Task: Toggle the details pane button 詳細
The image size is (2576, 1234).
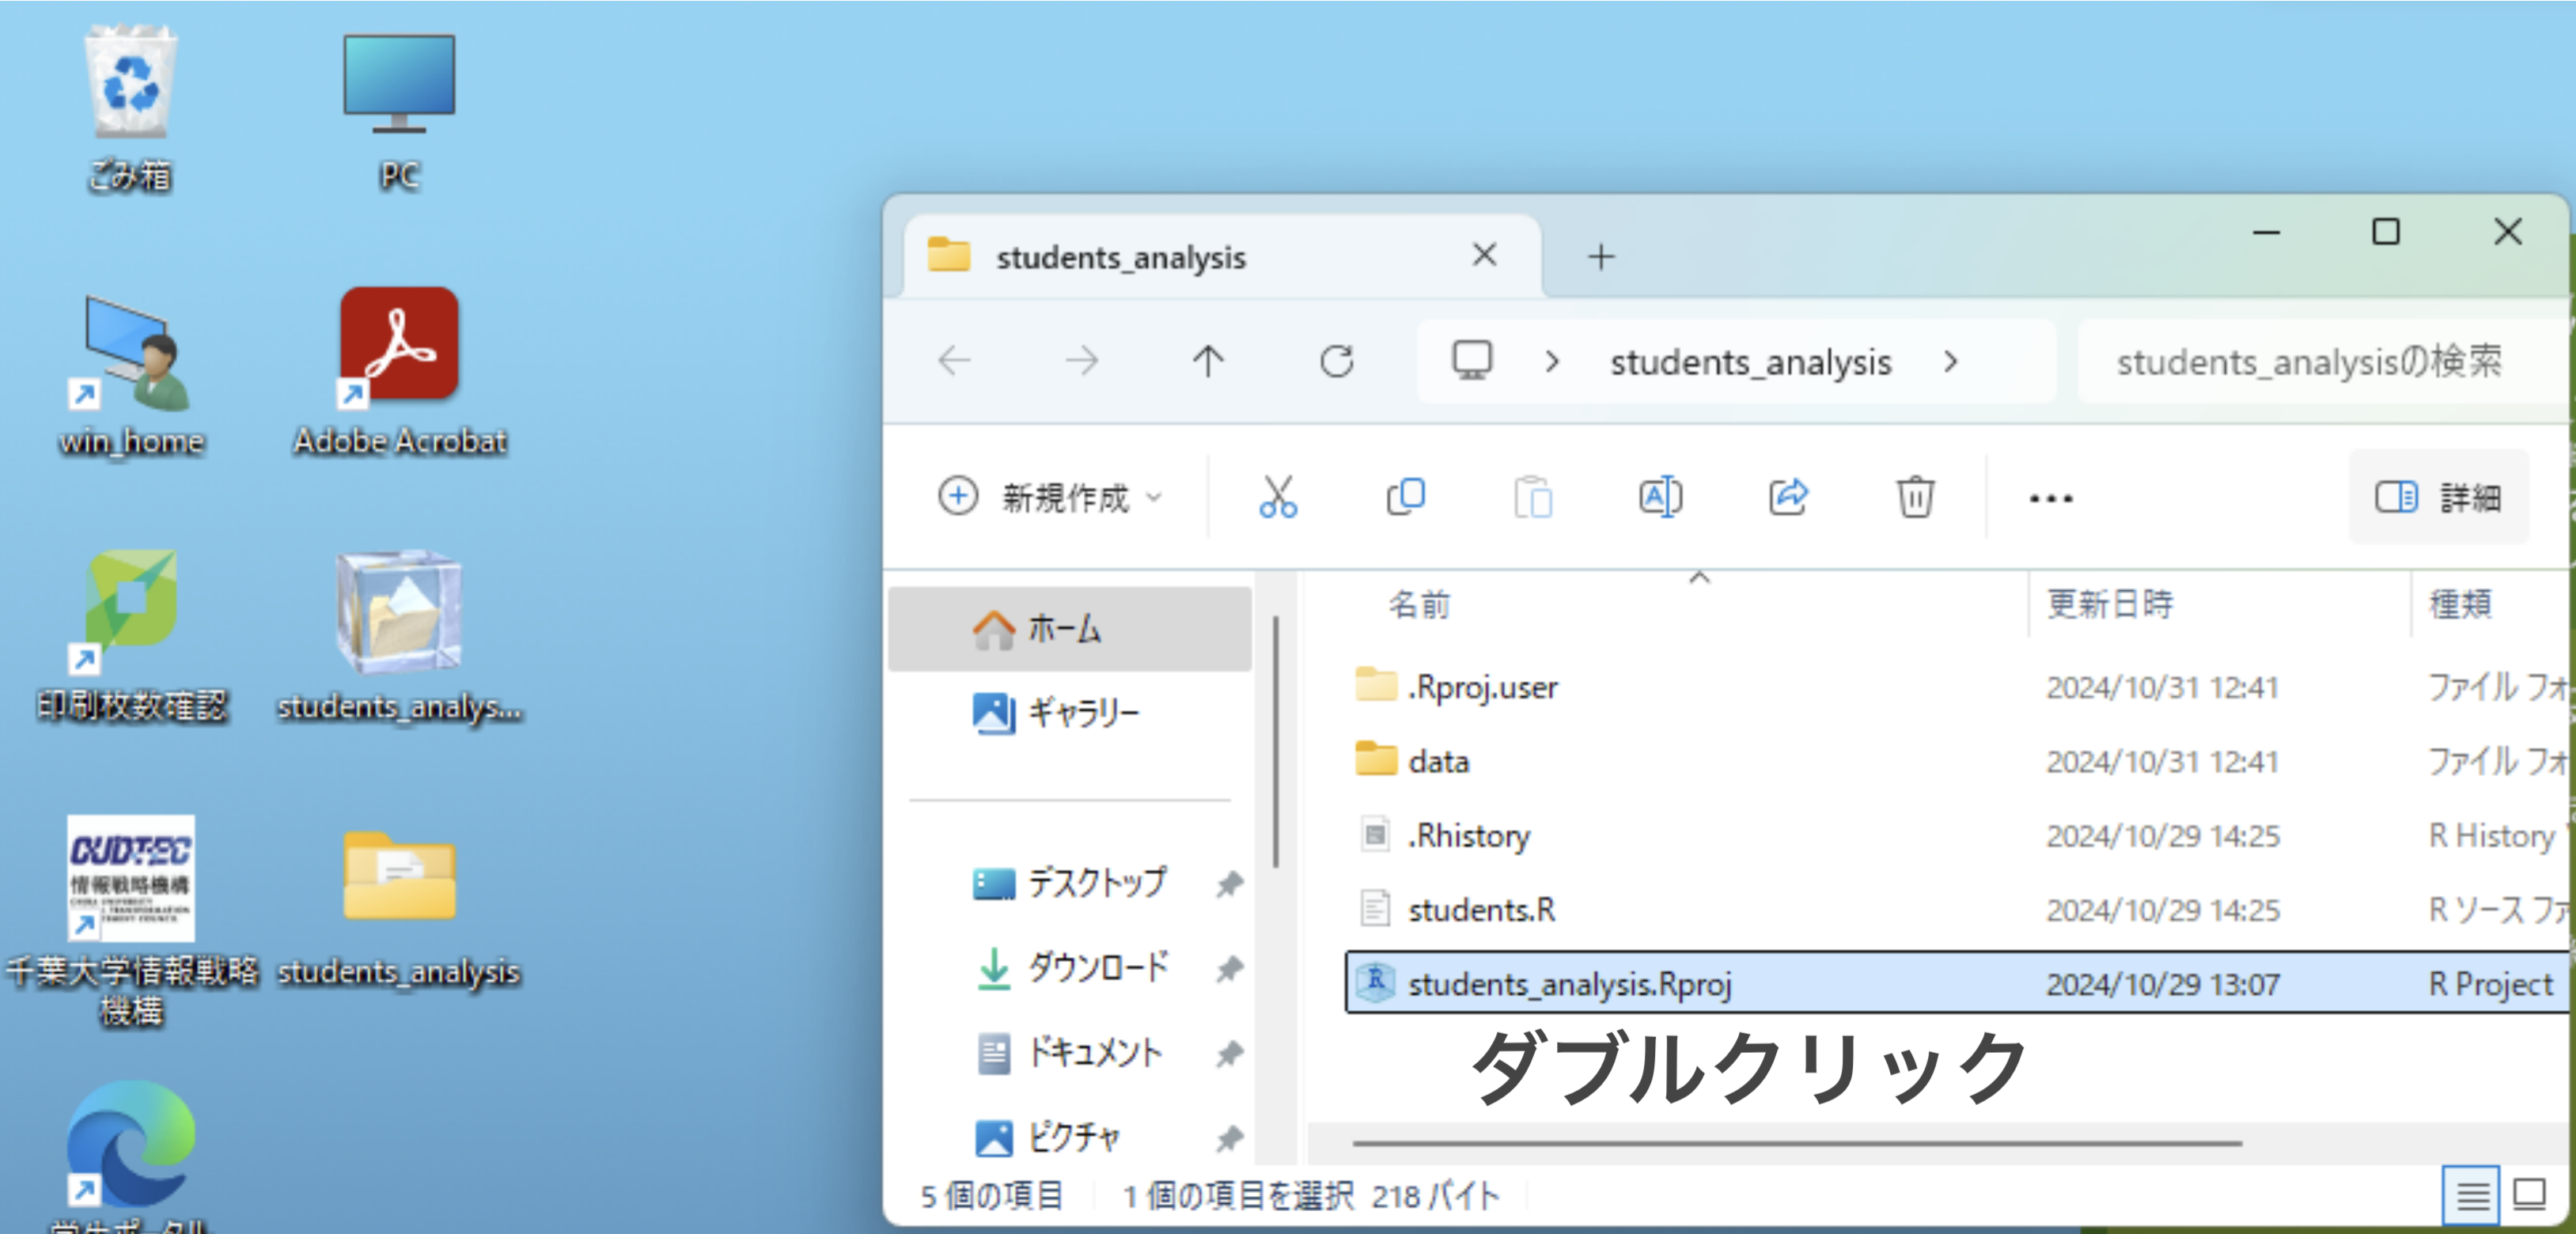Action: point(2438,497)
